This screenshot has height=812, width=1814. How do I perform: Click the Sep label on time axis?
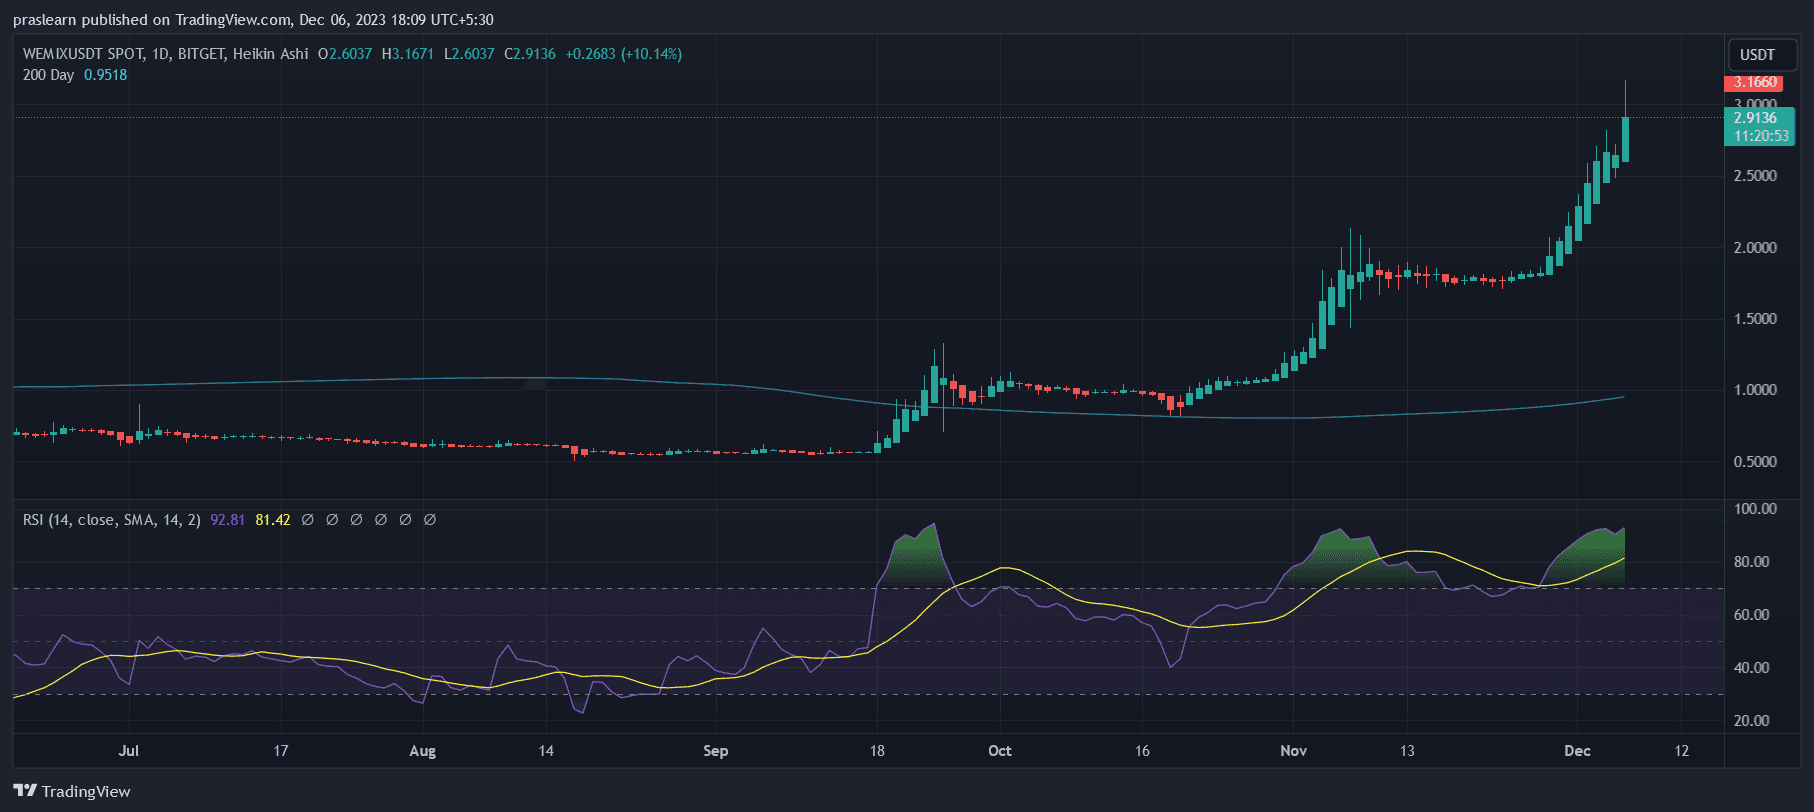(715, 751)
